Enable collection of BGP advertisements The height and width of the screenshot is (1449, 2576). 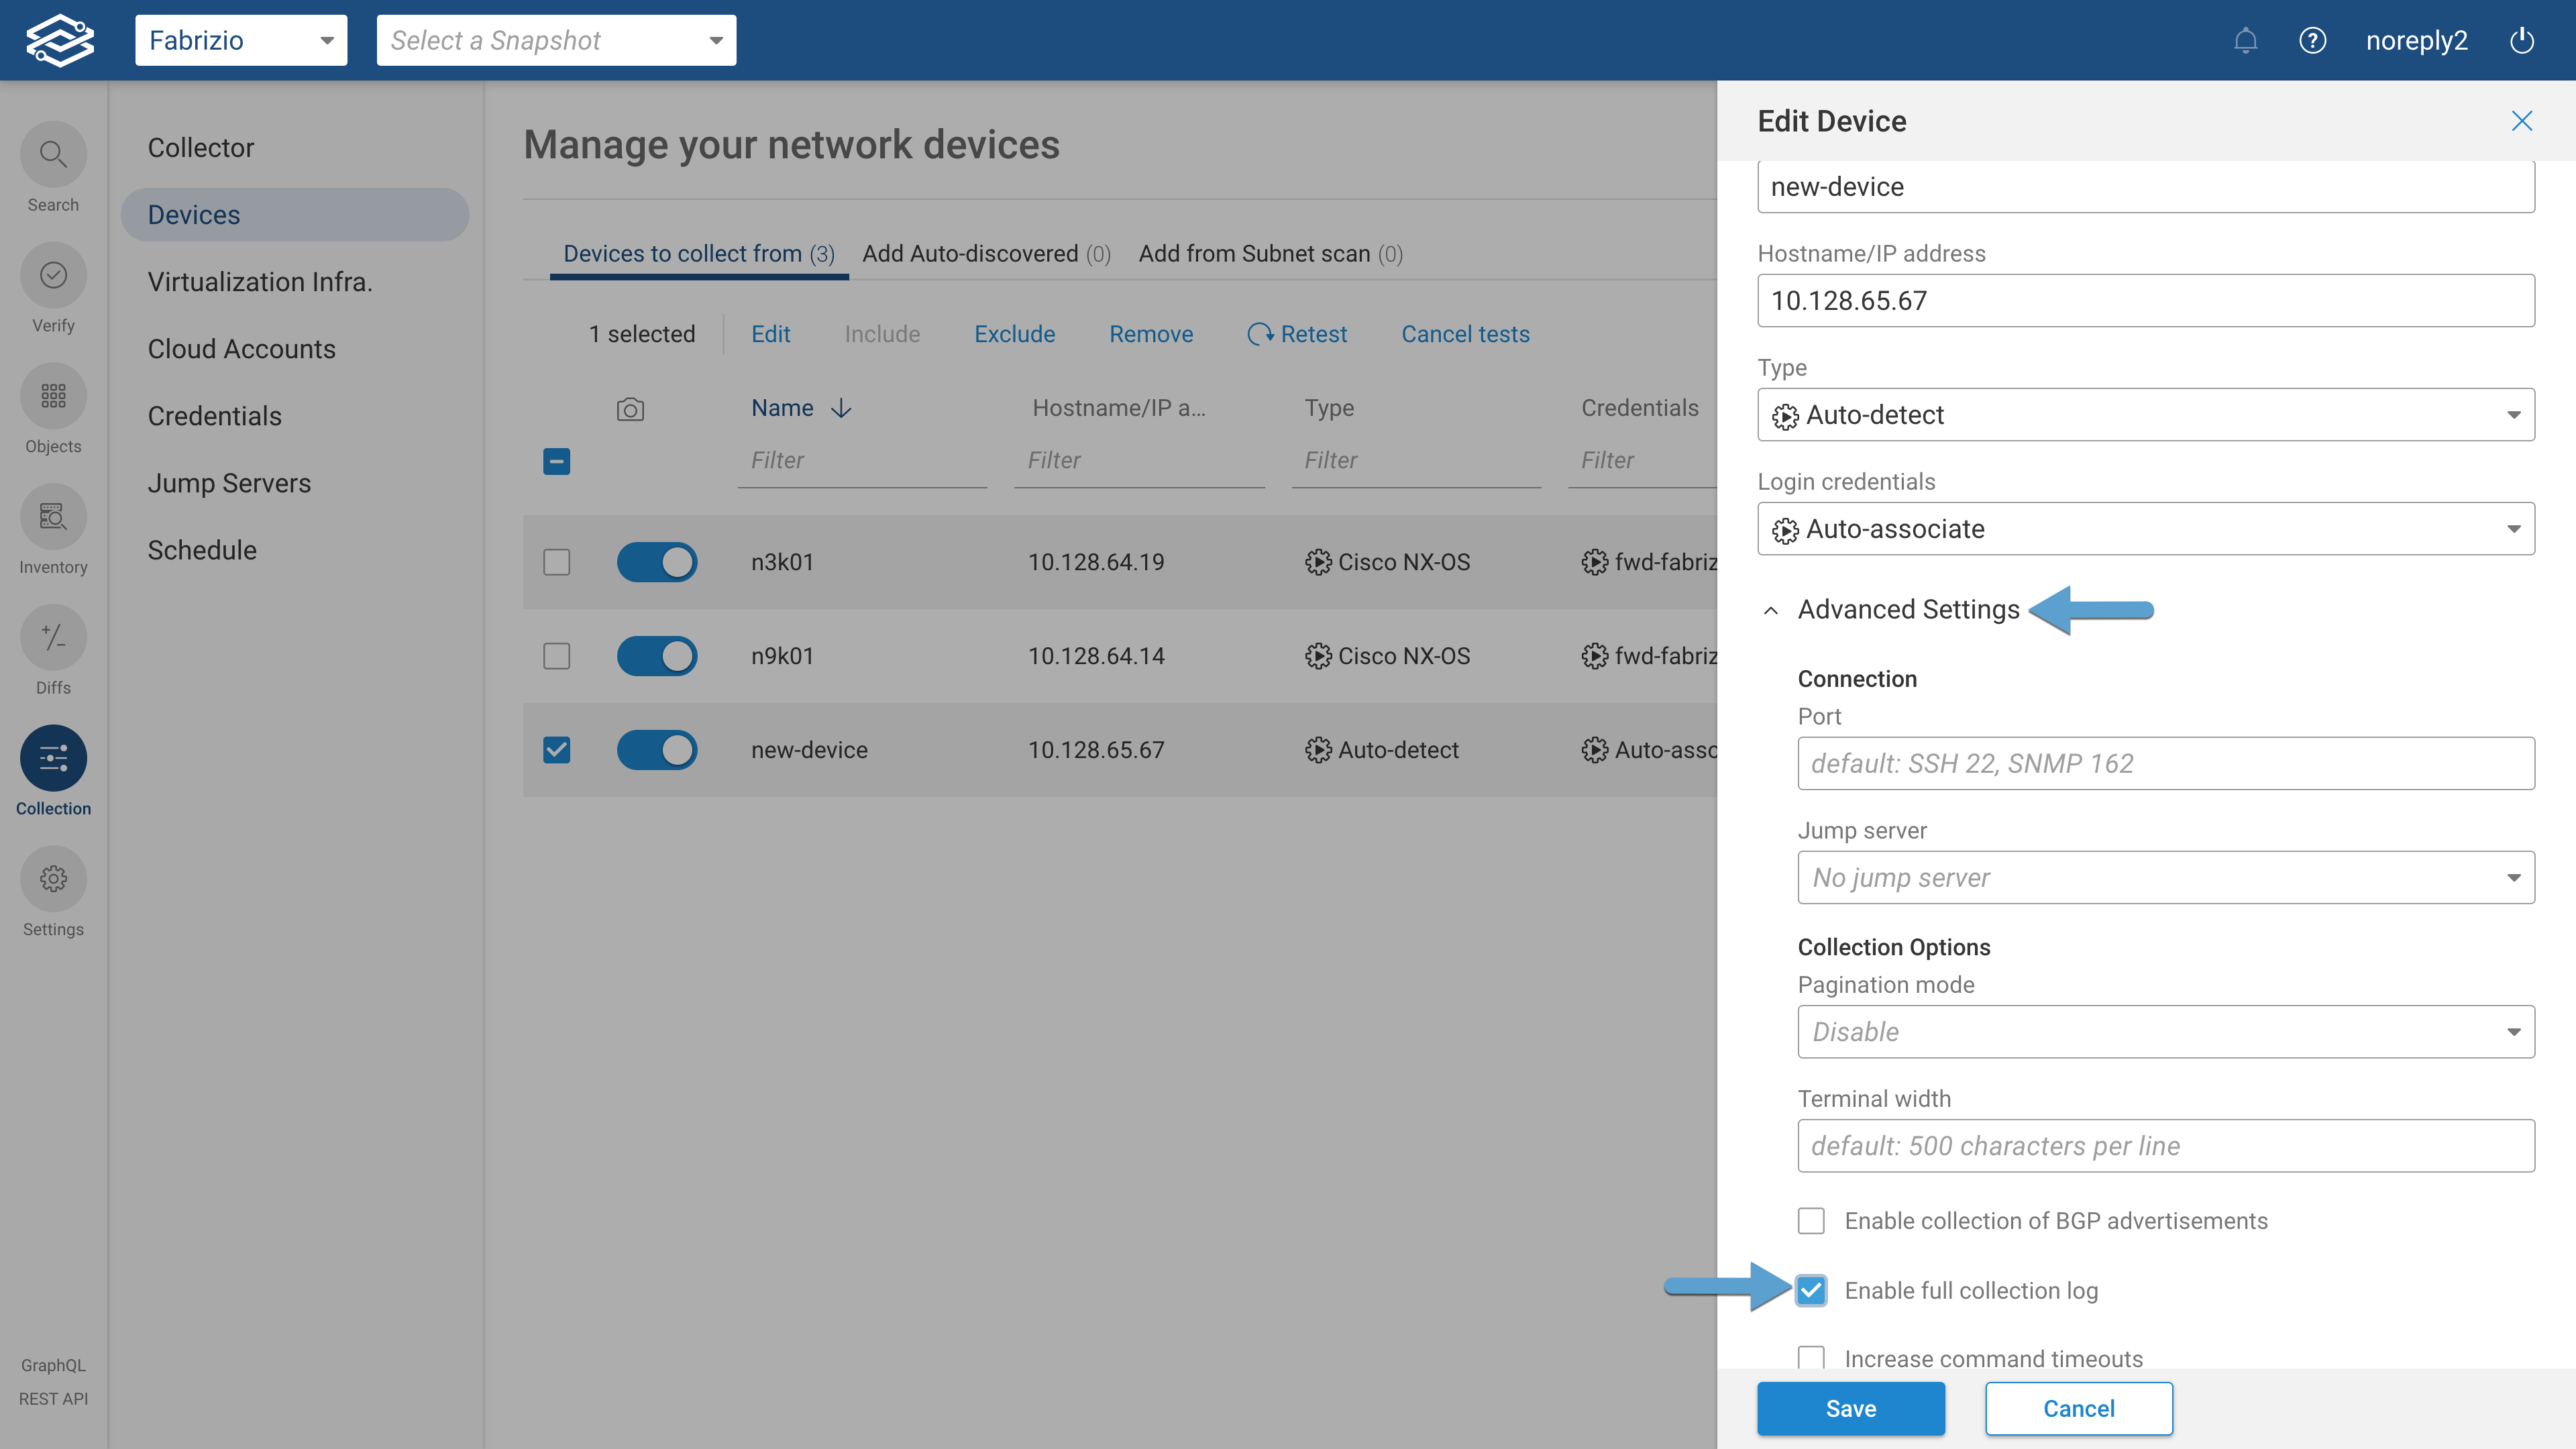pos(1811,1220)
